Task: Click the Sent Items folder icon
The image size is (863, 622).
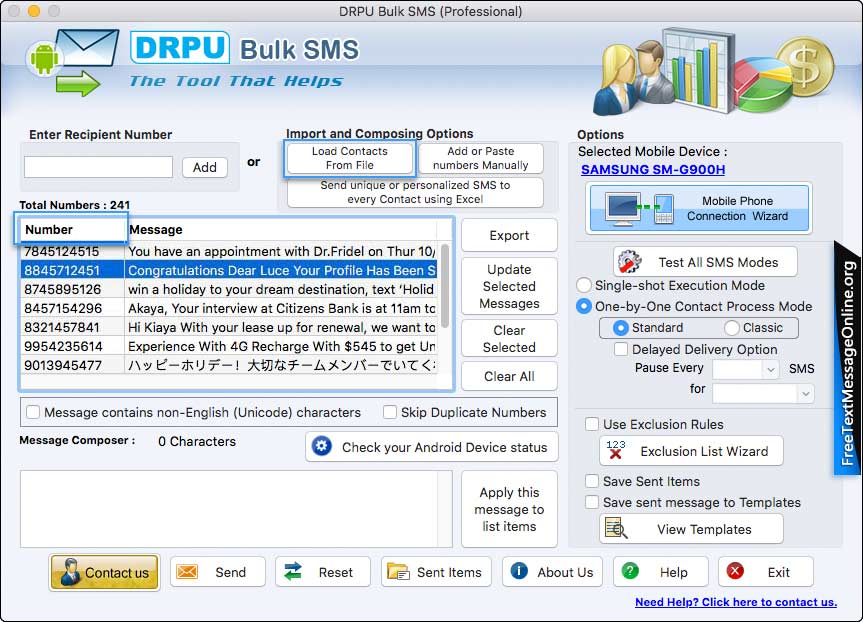Action: coord(398,572)
